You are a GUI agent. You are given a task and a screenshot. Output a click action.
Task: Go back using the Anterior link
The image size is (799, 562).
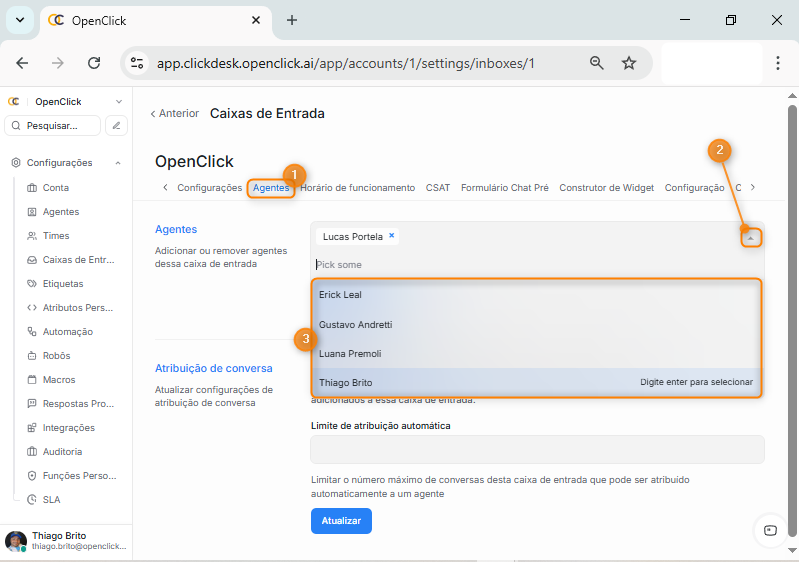click(175, 114)
